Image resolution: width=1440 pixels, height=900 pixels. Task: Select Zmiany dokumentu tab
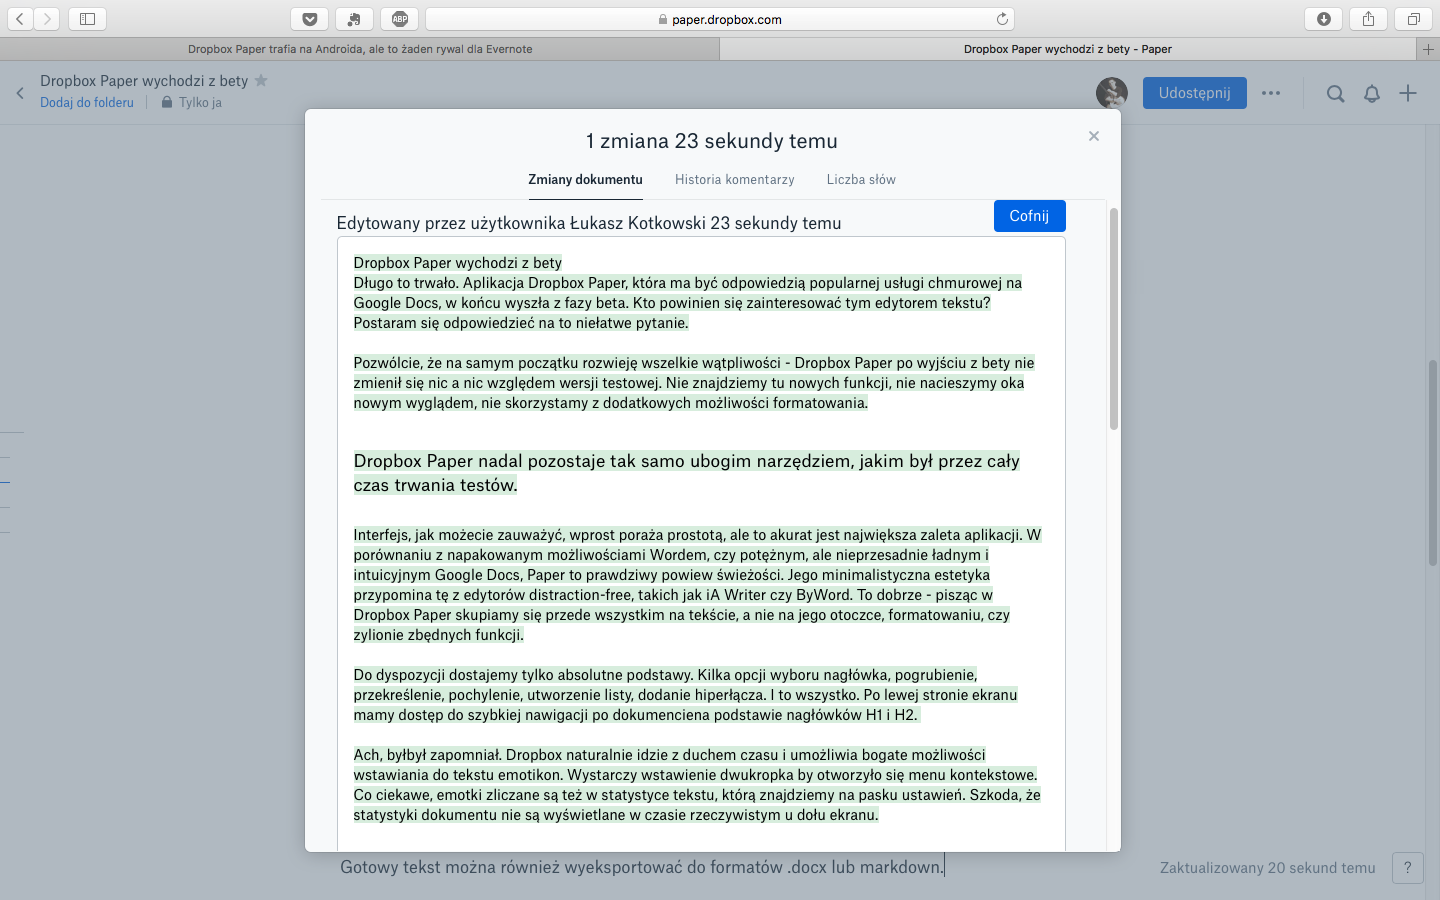pos(586,179)
